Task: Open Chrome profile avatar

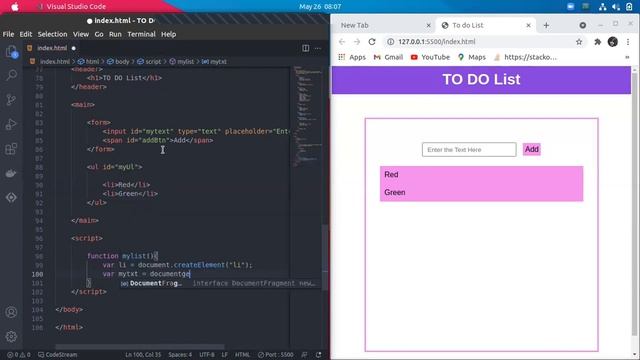Action: [x=613, y=42]
